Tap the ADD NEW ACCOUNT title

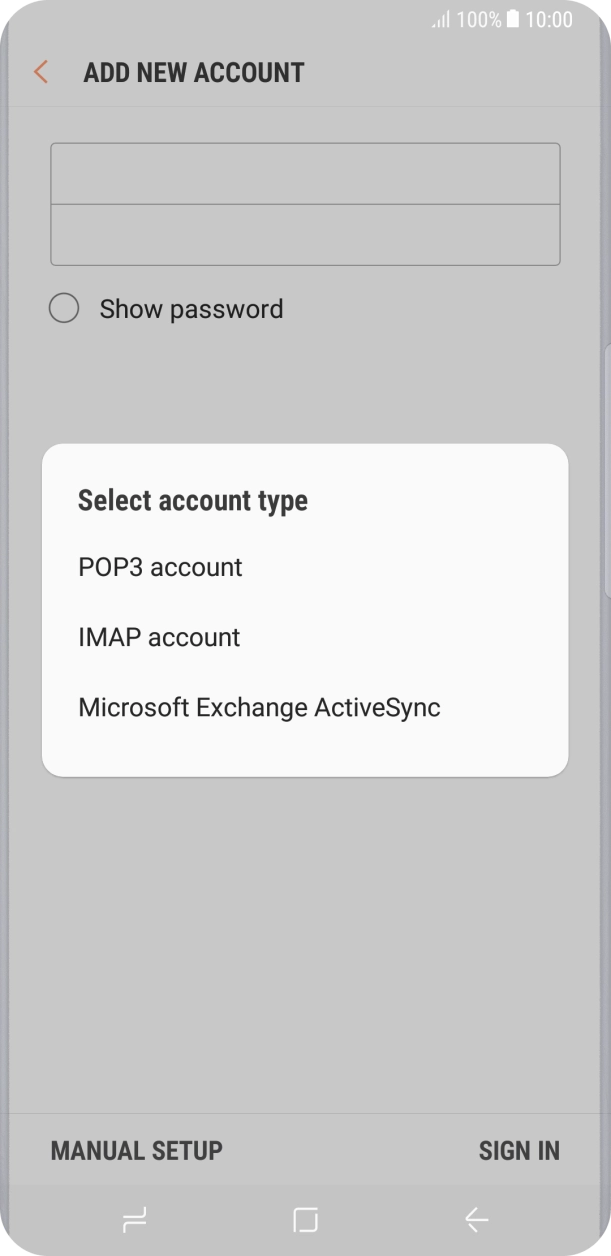click(194, 72)
